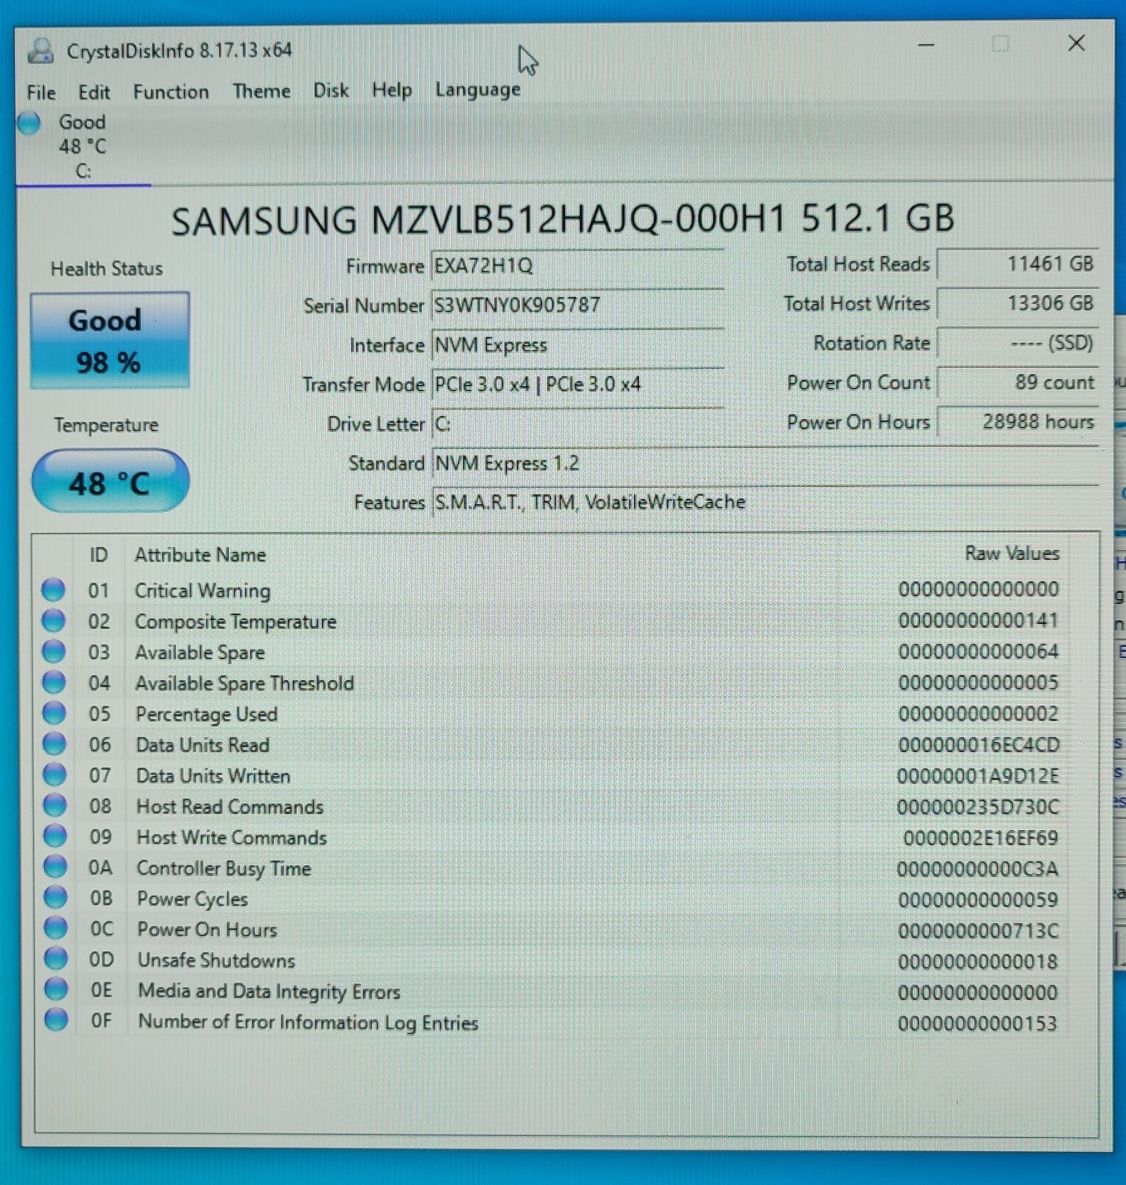Click the status orb for Data Units Read

[54, 744]
